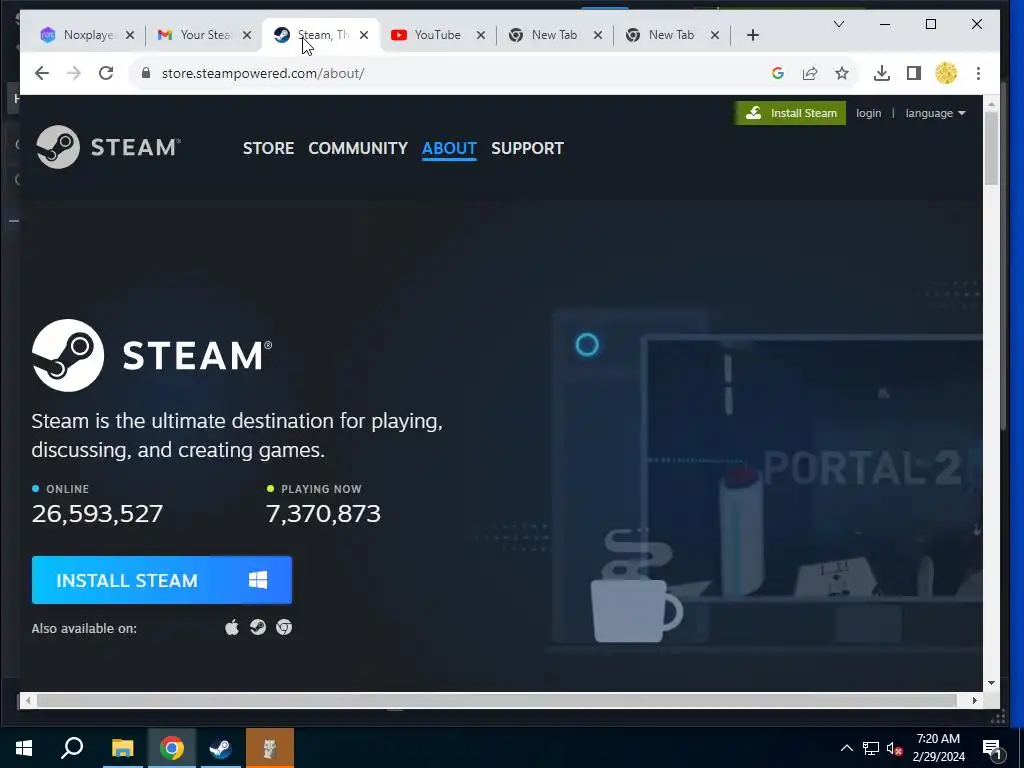1024x768 pixels.
Task: Click the forward navigation arrow
Action: 74,73
